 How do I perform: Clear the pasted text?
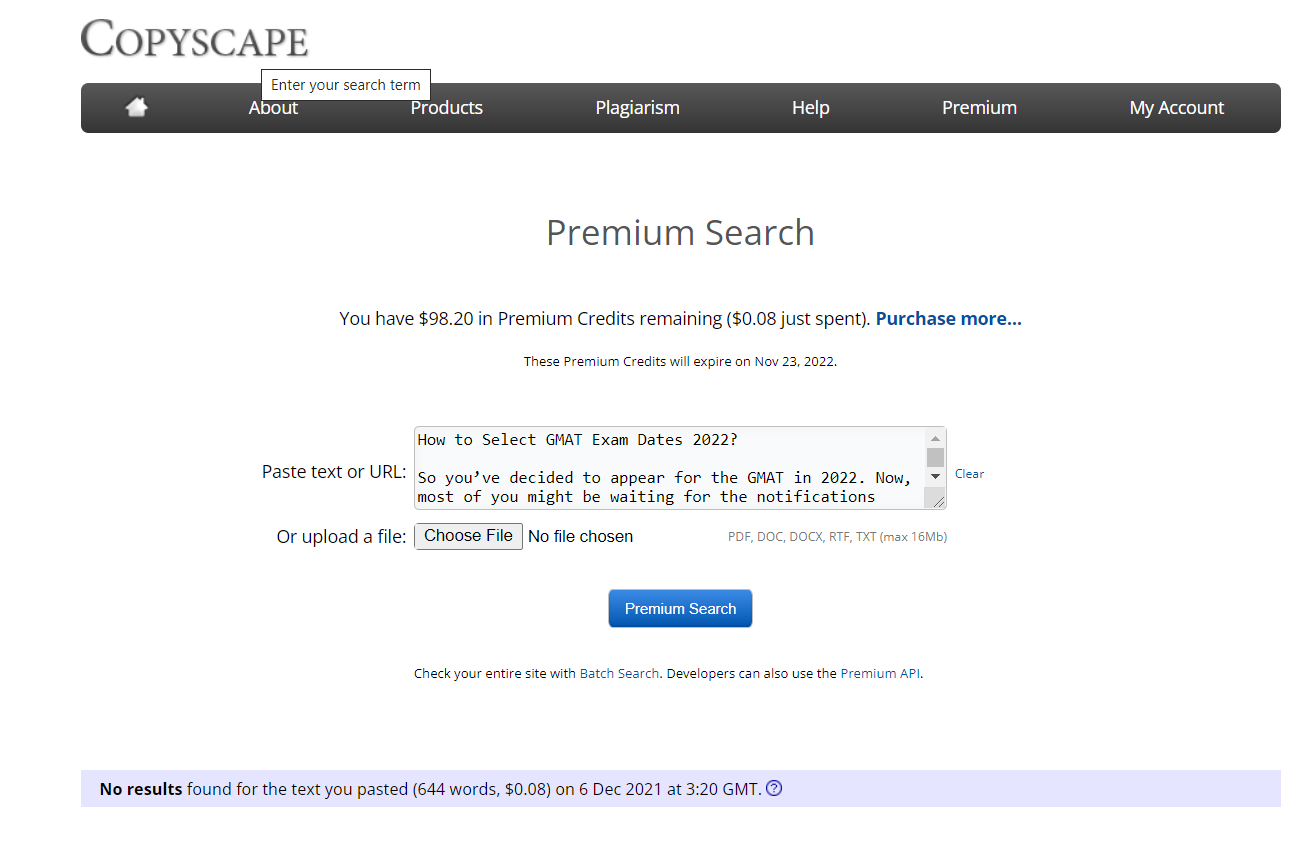coord(969,474)
